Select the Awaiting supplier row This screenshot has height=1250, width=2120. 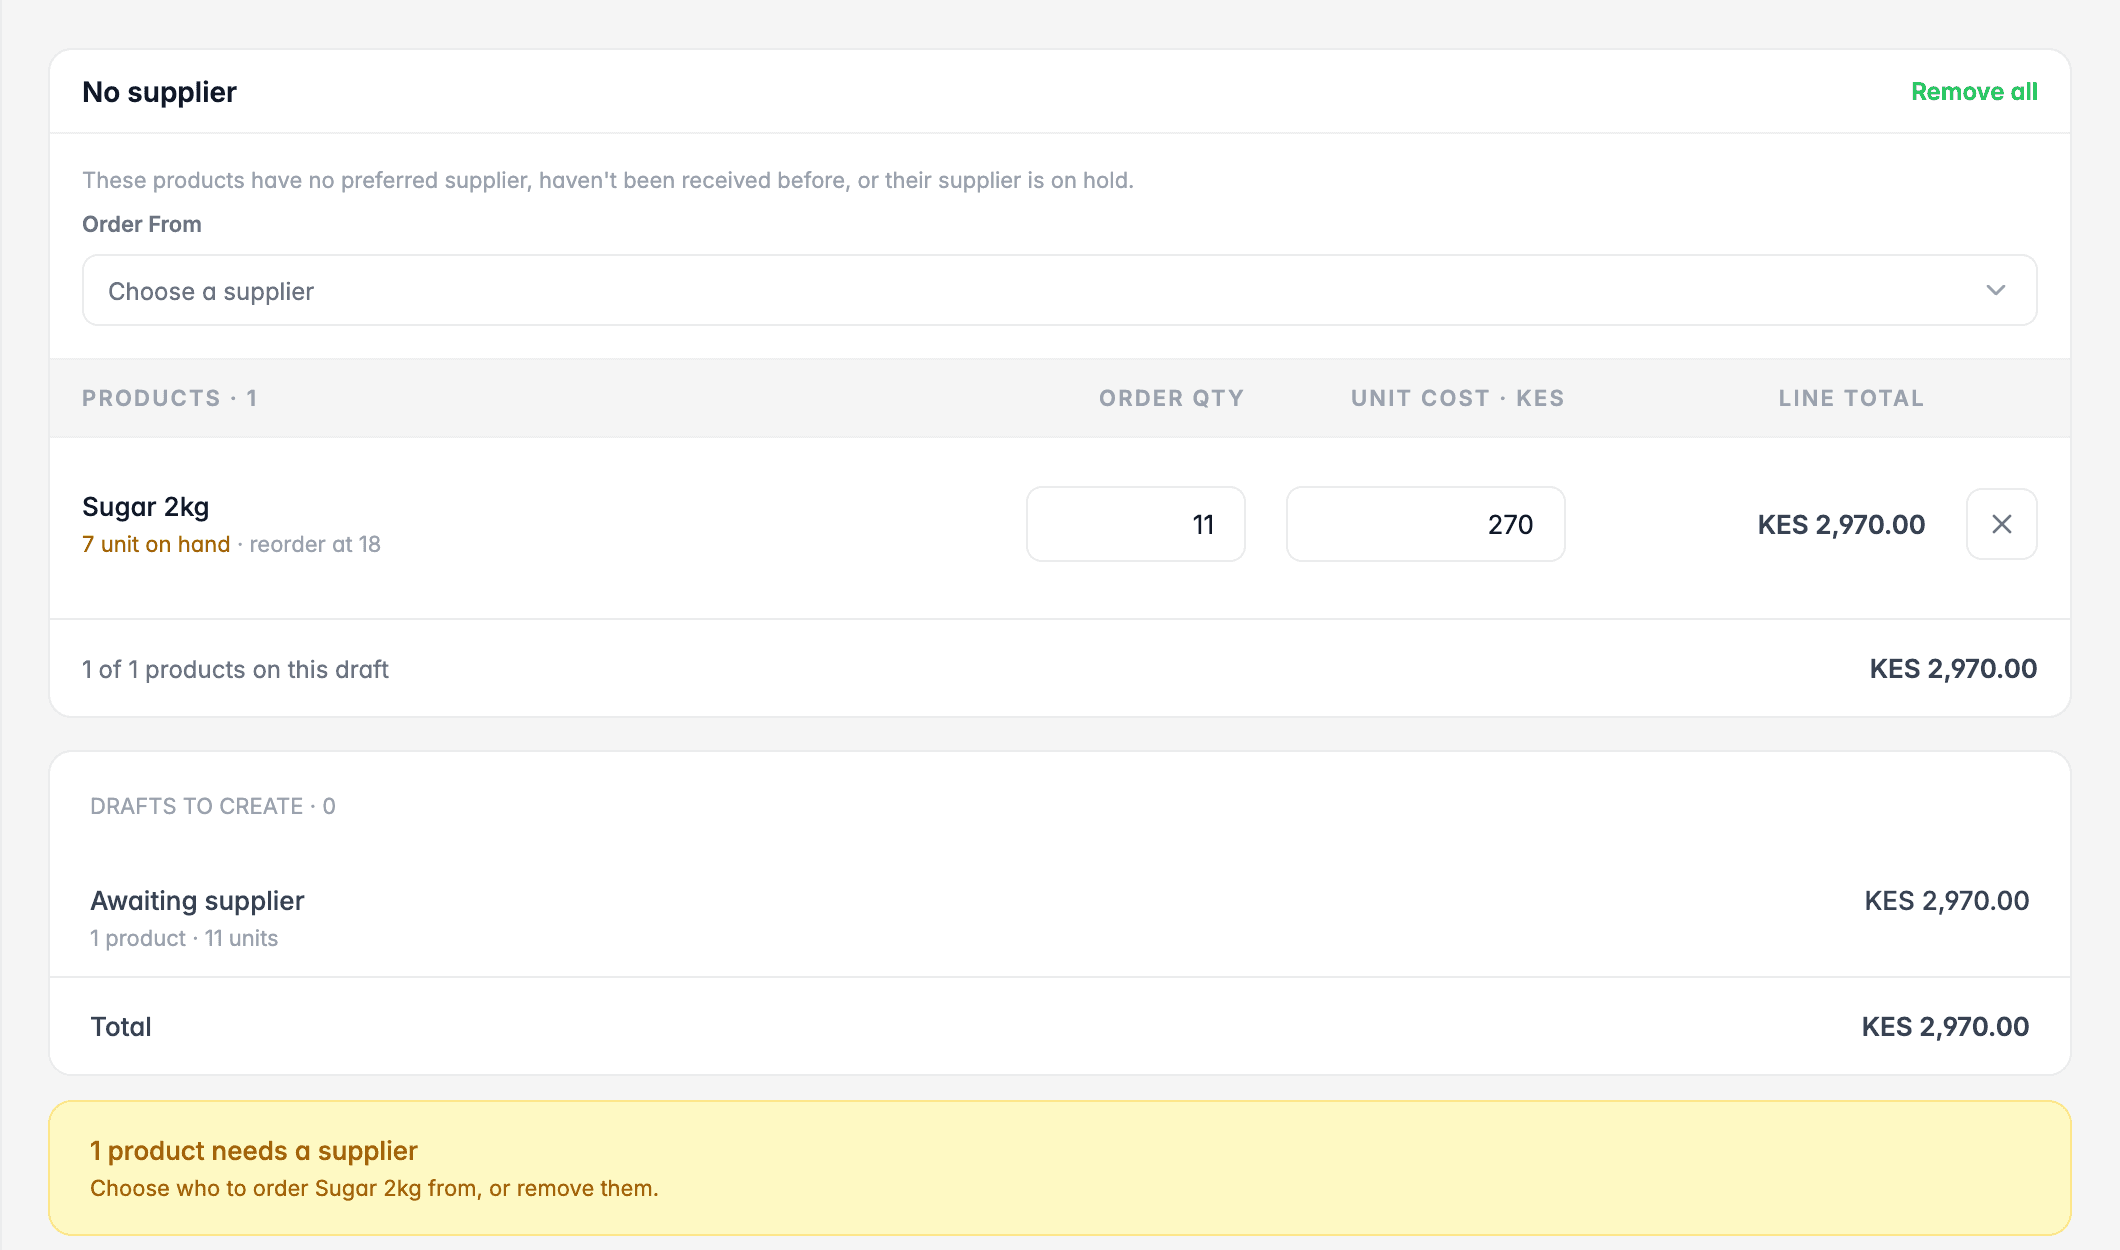click(1060, 918)
